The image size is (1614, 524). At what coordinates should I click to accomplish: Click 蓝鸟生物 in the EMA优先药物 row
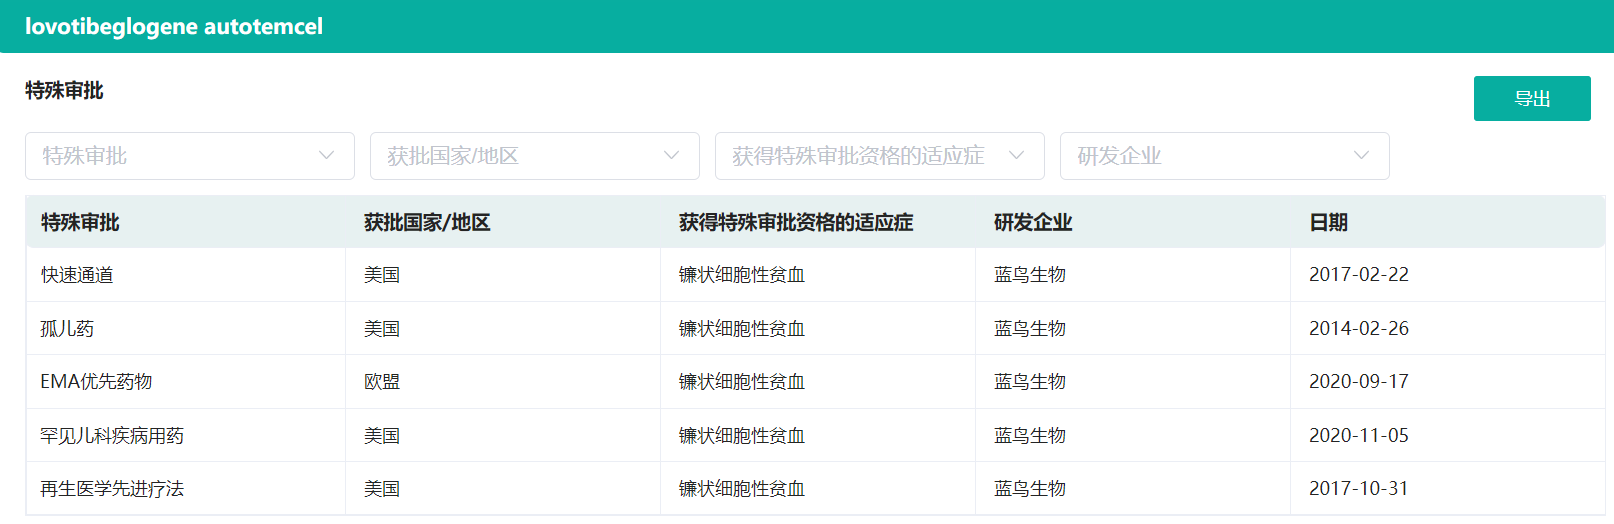coord(1030,381)
